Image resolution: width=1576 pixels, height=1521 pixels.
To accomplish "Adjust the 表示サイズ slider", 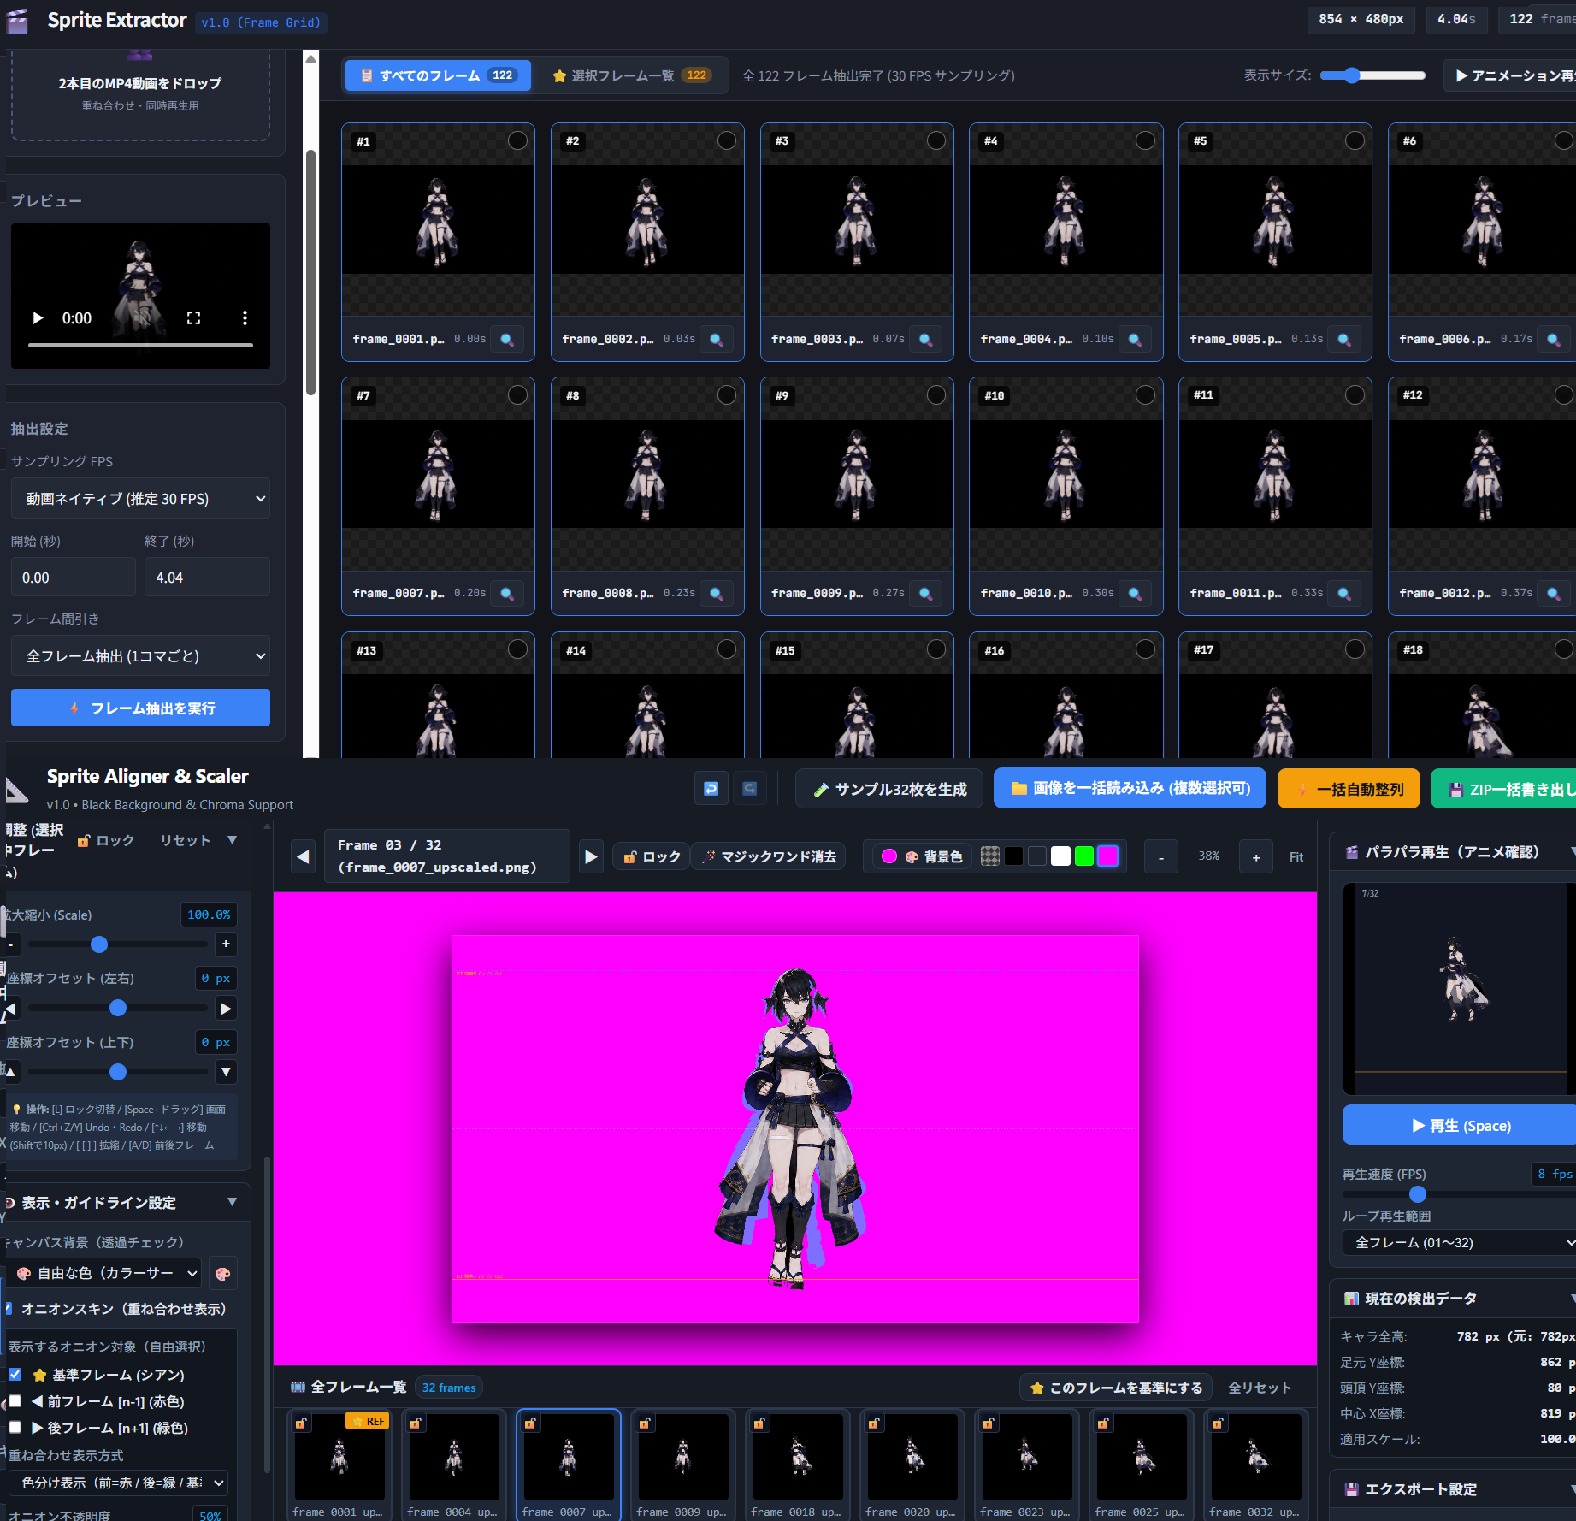I will (x=1372, y=75).
